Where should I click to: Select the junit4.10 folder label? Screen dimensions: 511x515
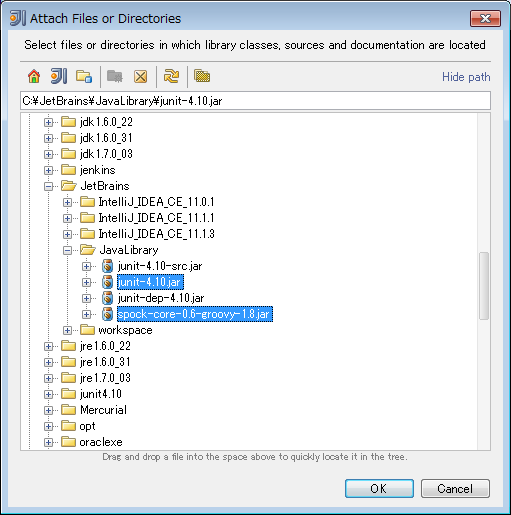(101, 394)
